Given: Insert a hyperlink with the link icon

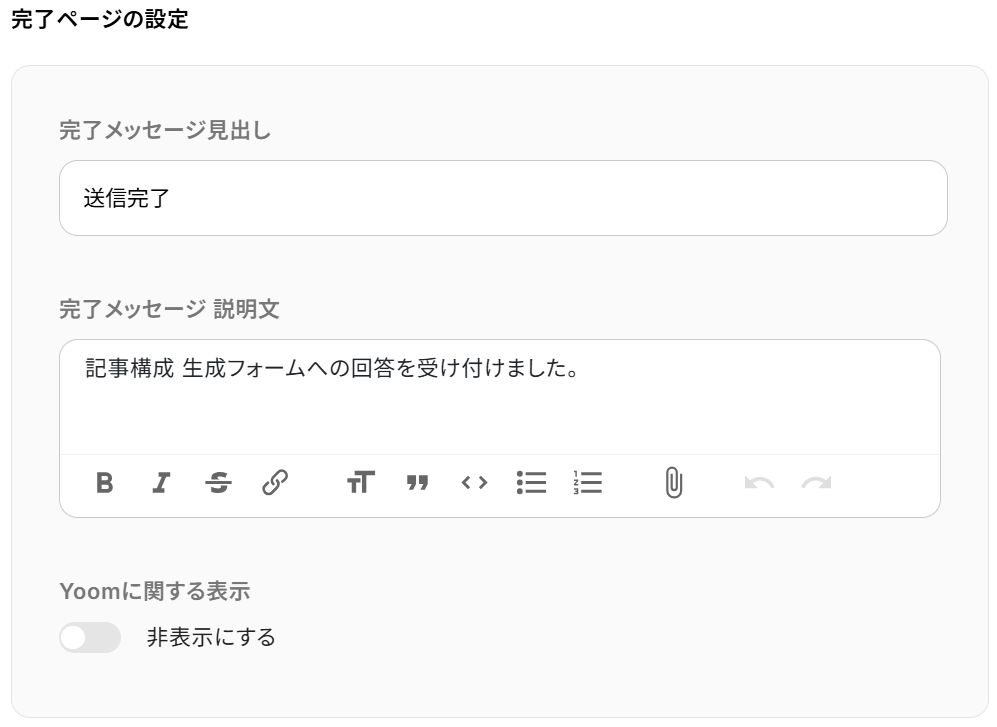Looking at the screenshot, I should (275, 483).
